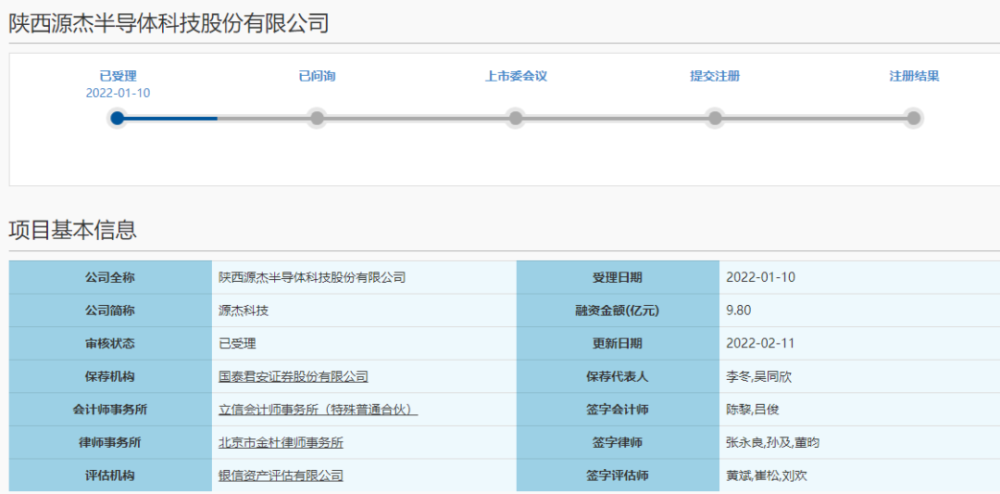
Task: Click the 评估机构 header cell
Action: tap(110, 476)
